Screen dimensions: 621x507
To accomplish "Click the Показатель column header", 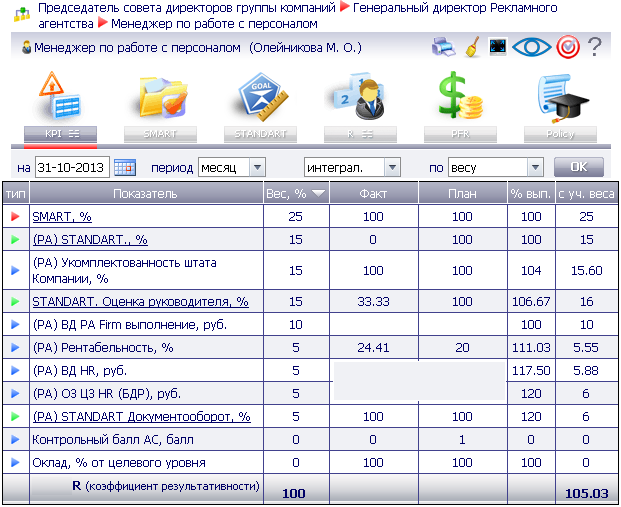I will 146,193.
